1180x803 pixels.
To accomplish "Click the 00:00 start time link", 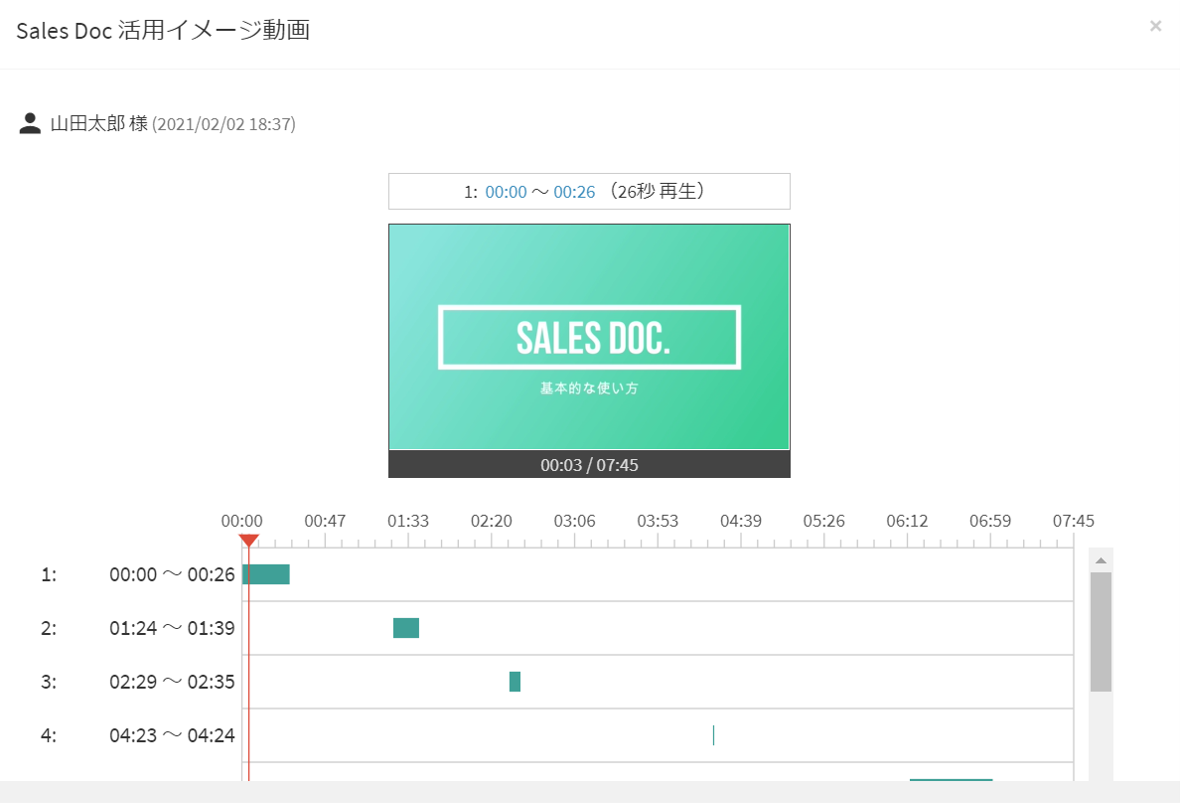I will [x=505, y=192].
